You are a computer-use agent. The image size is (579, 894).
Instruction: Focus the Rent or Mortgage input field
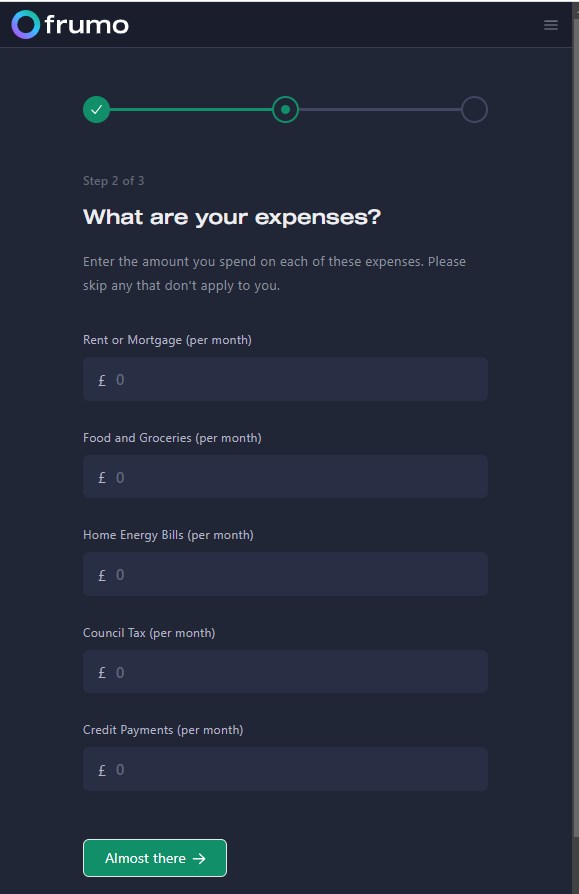tap(285, 379)
